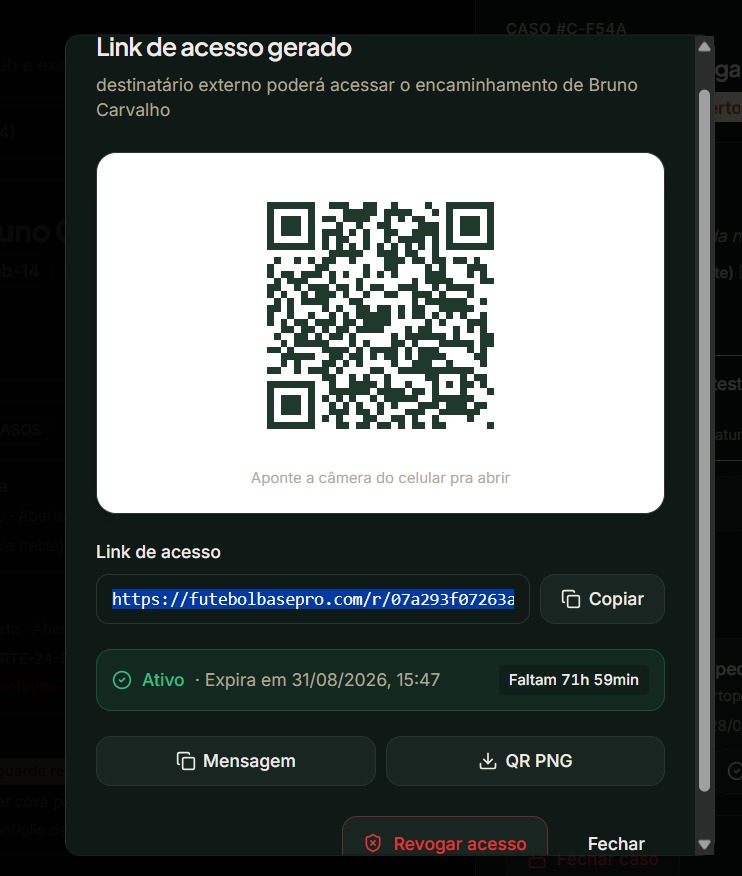Click the green 'Ativo' status label

(x=163, y=680)
